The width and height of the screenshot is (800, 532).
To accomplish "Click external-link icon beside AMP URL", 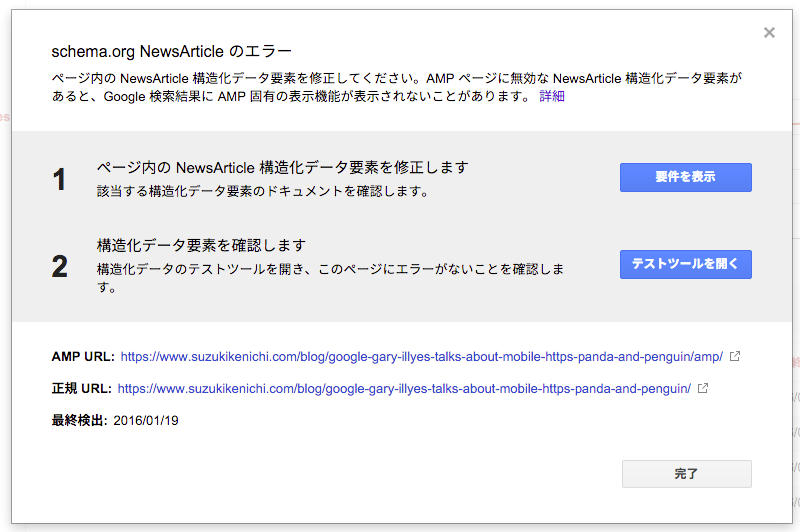I will point(735,356).
